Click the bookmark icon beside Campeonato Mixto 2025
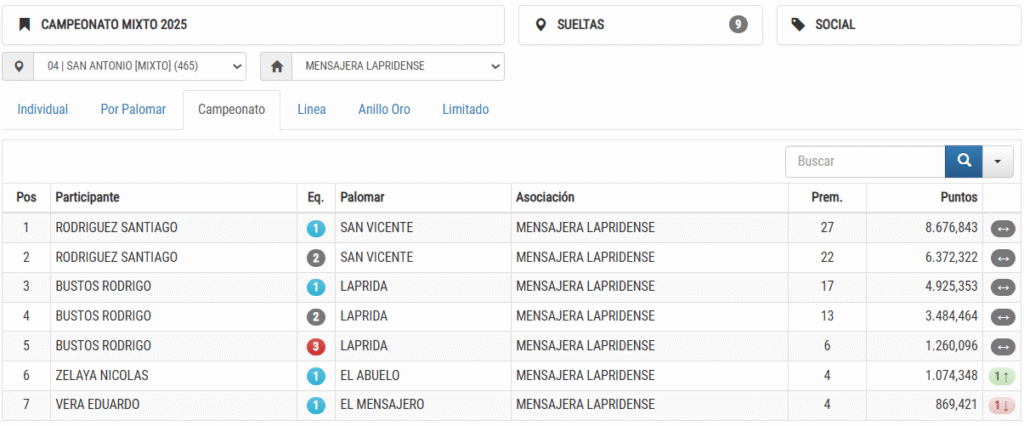Screen dimensions: 1024x426 [x=25, y=25]
